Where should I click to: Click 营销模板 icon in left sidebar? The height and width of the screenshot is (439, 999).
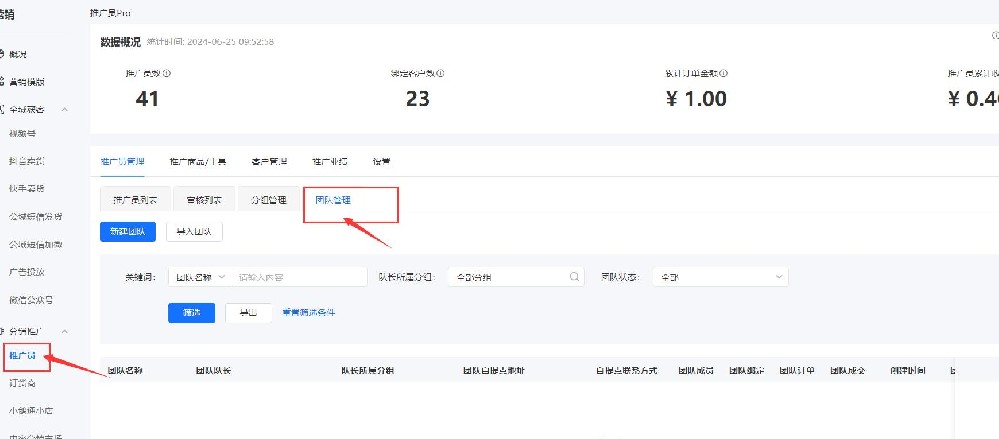click(x=2, y=82)
